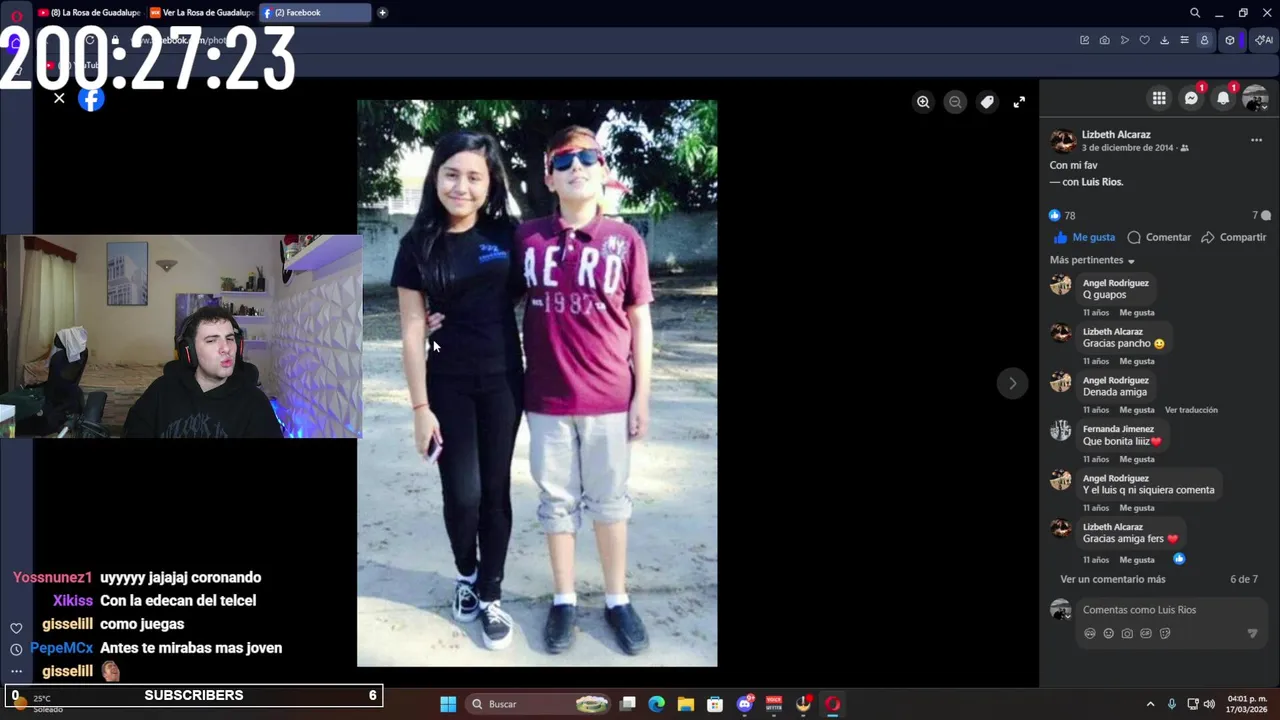Close the Facebook photo viewer
The image size is (1280, 720).
[59, 98]
